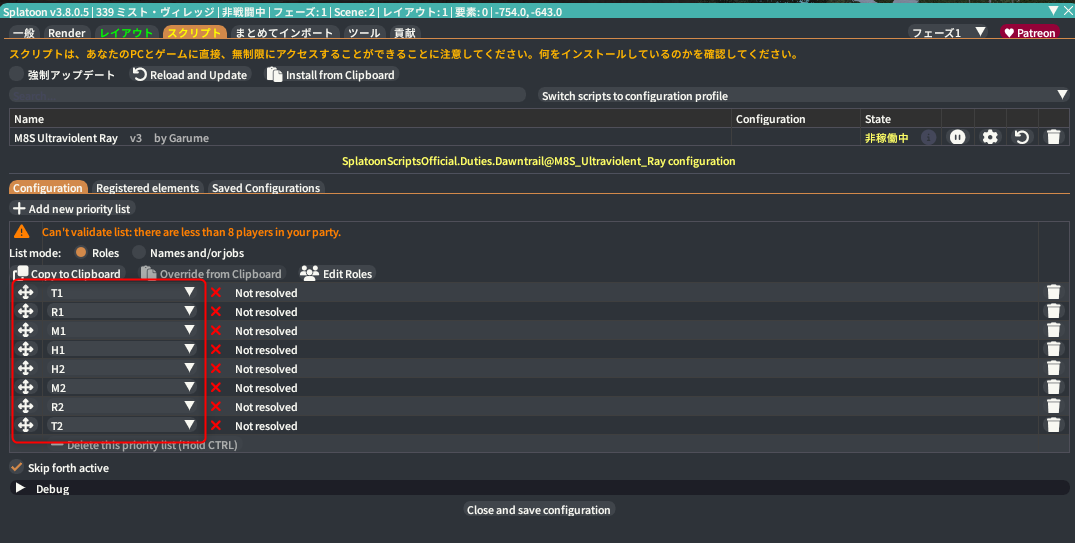Open the Patreon link
This screenshot has height=543, width=1075.
[x=1030, y=32]
